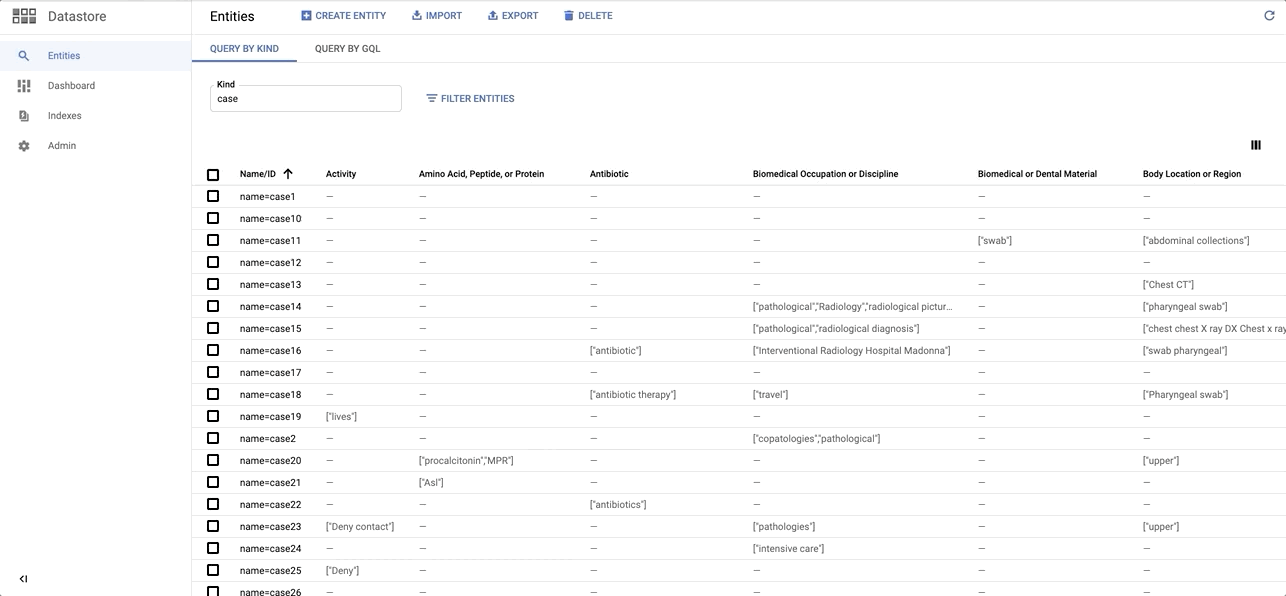1286x596 pixels.
Task: Open the case20 entity link
Action: [270, 461]
